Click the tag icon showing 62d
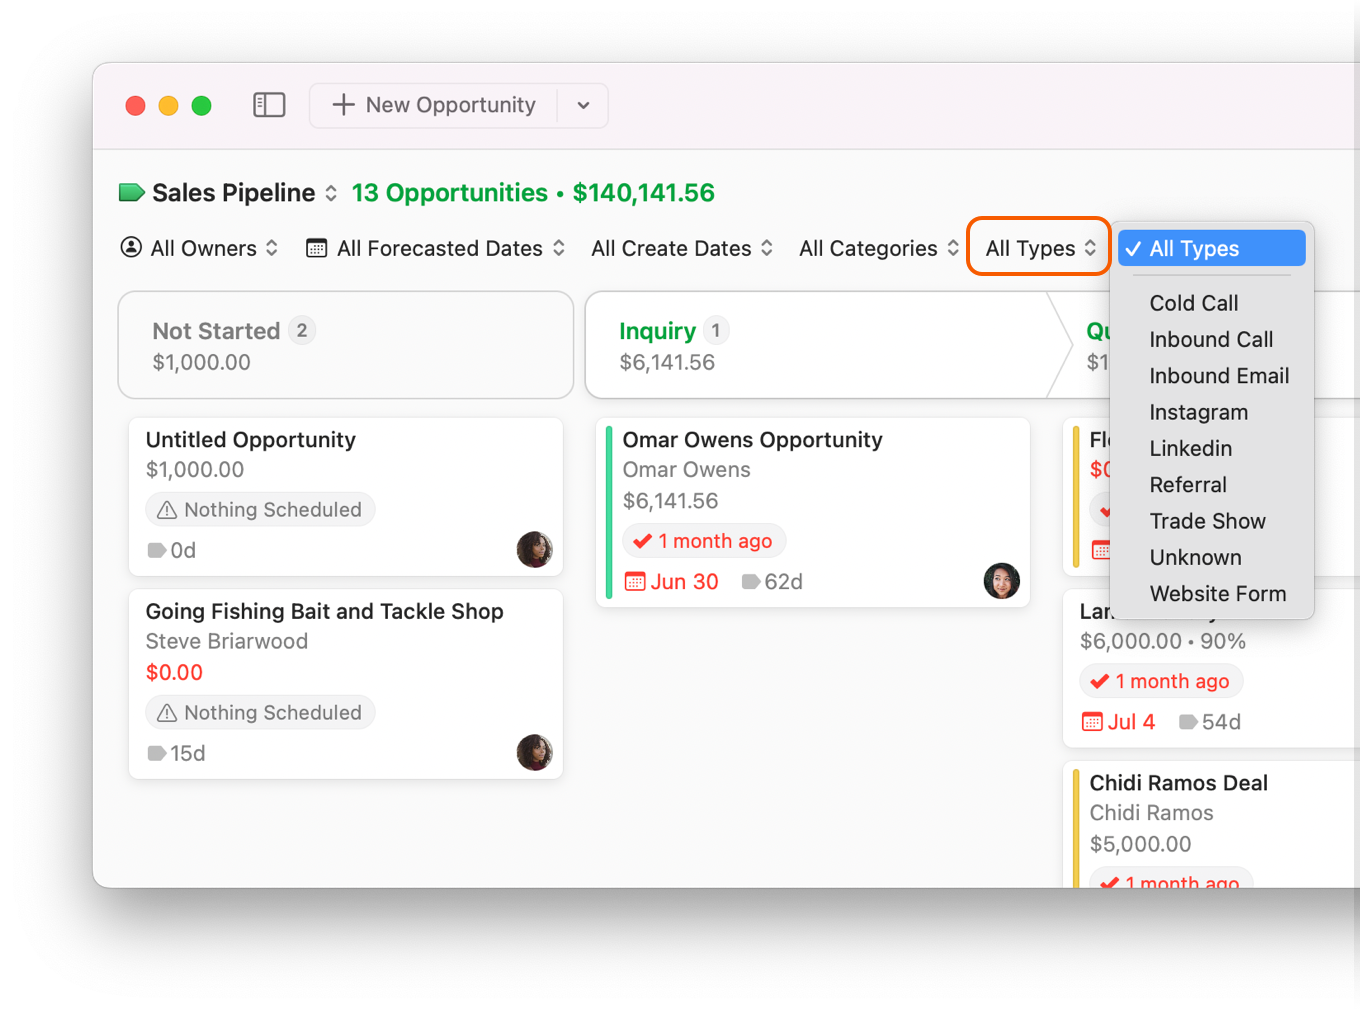The height and width of the screenshot is (1010, 1360). point(751,581)
